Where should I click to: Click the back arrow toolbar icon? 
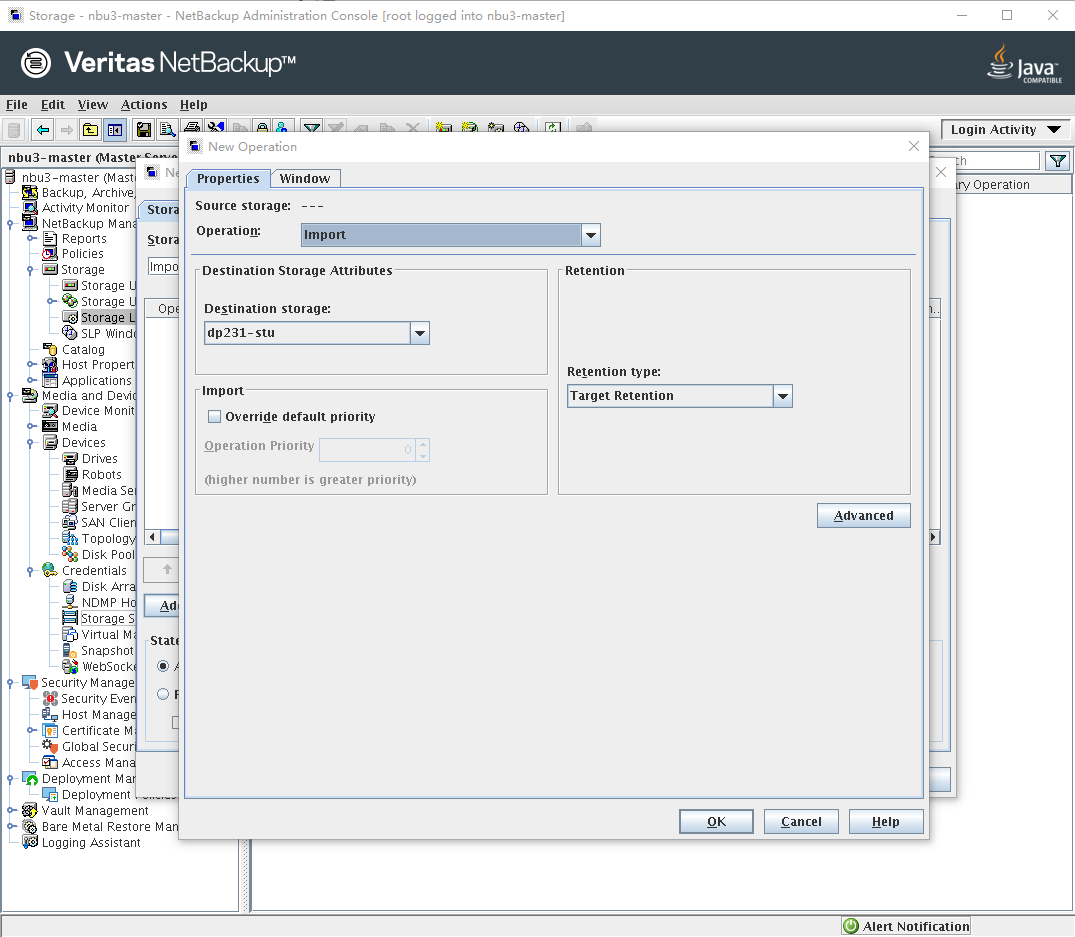[x=42, y=130]
